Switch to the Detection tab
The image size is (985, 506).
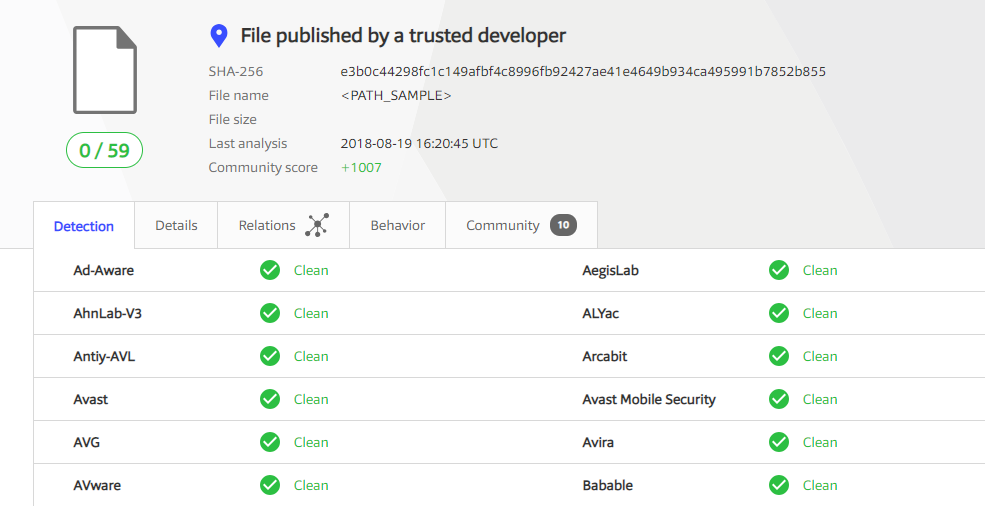coord(84,226)
